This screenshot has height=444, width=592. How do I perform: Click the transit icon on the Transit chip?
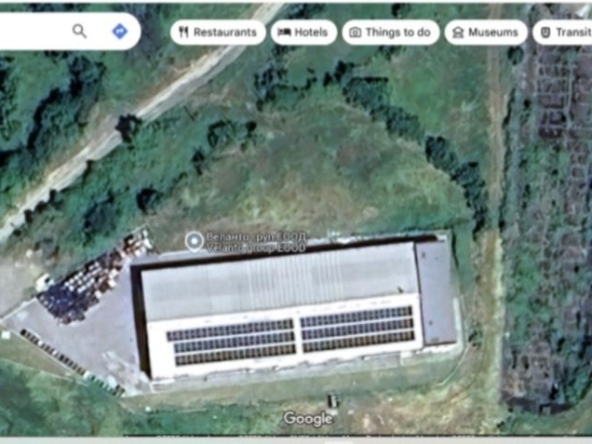(546, 32)
